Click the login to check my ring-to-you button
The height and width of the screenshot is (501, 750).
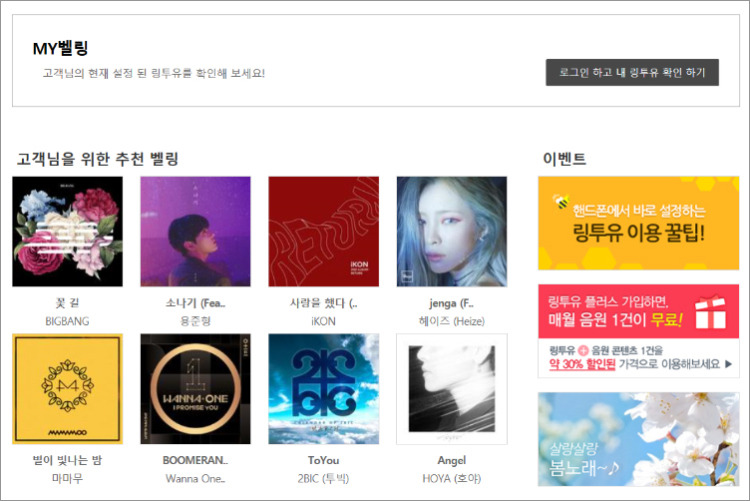tap(632, 72)
